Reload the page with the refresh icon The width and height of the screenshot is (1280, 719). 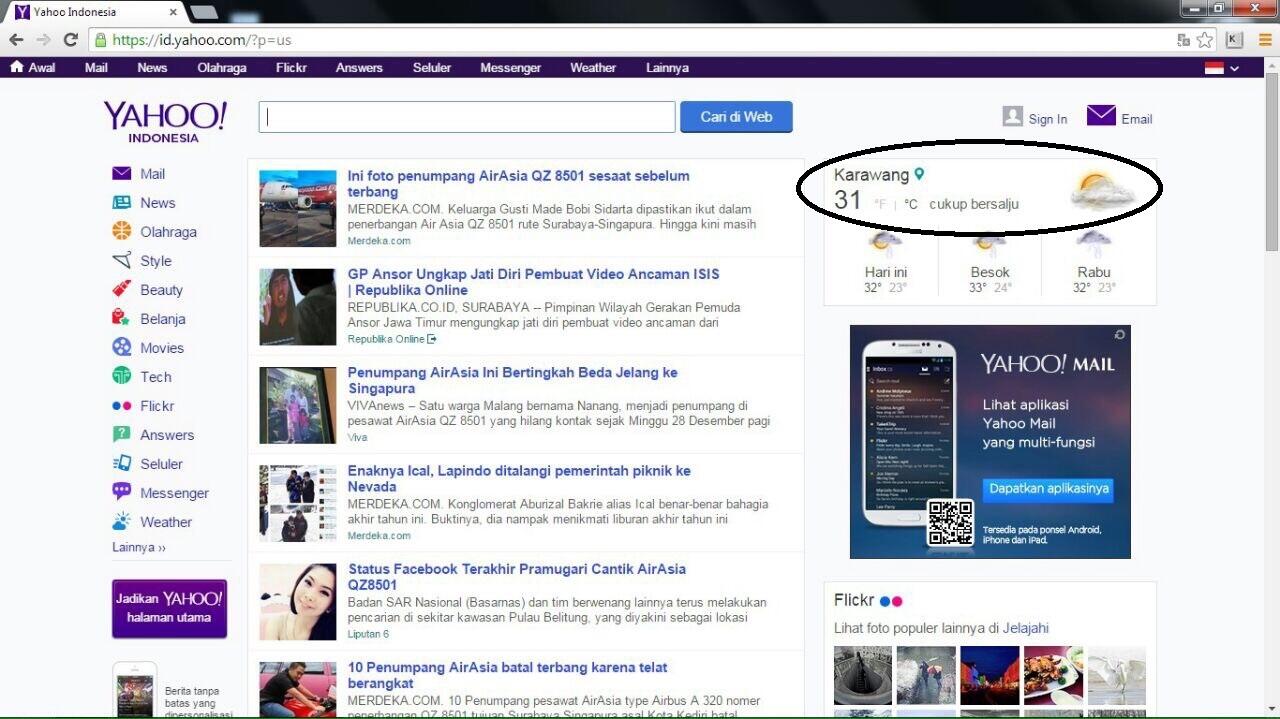[70, 40]
